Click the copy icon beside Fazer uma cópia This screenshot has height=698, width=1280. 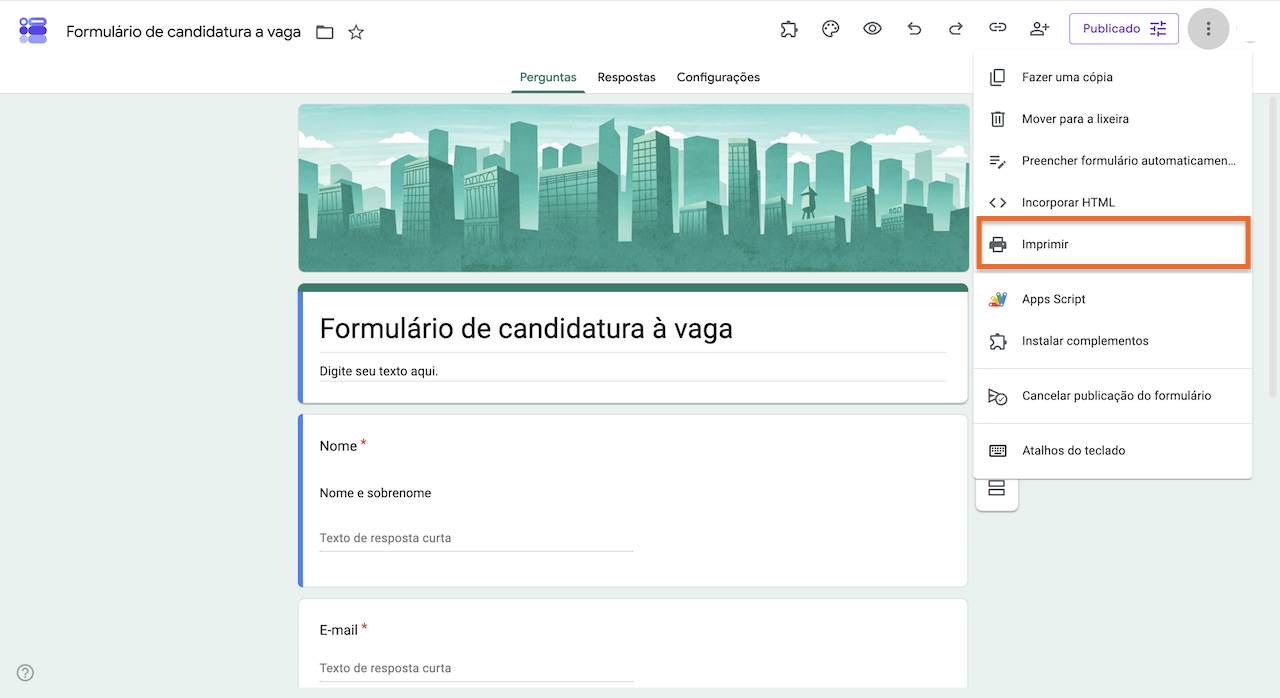[997, 77]
